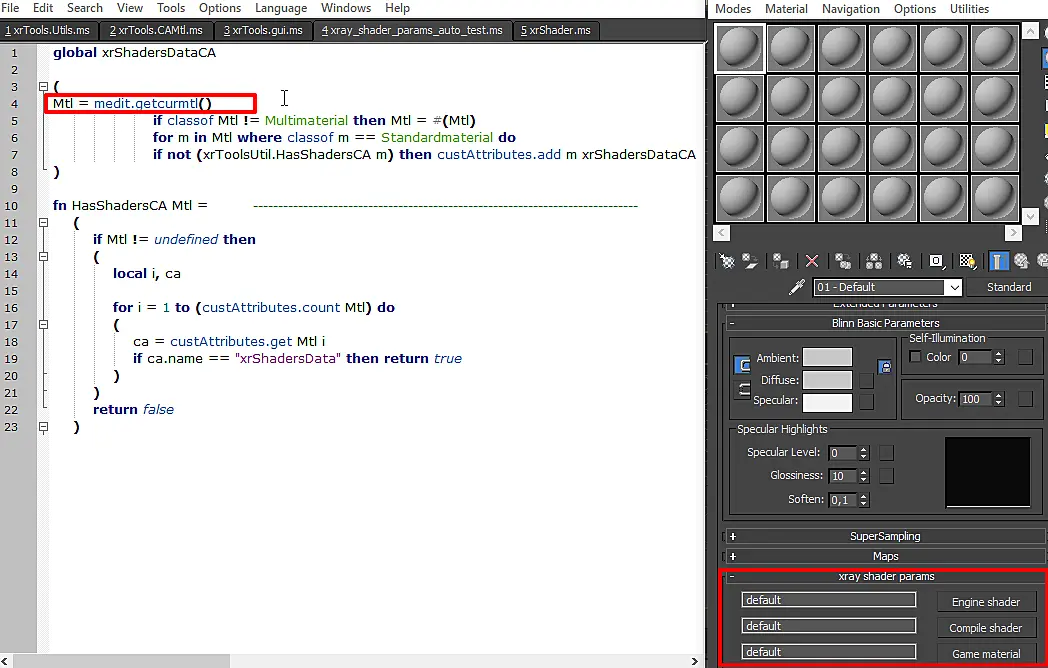Click the Opacity map button
Screen dimensions: 1048x668
click(x=1025, y=399)
